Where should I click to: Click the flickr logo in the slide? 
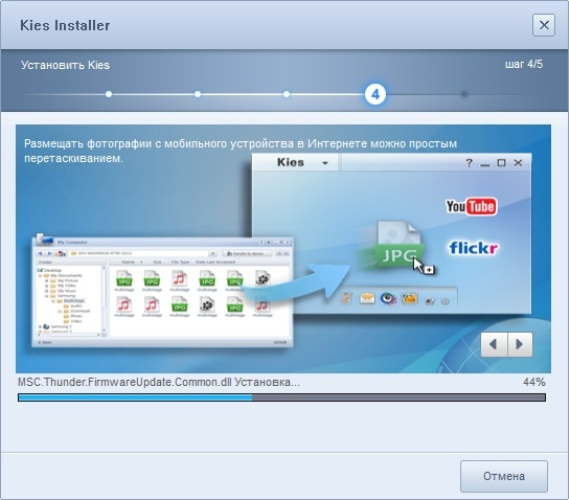(x=473, y=248)
